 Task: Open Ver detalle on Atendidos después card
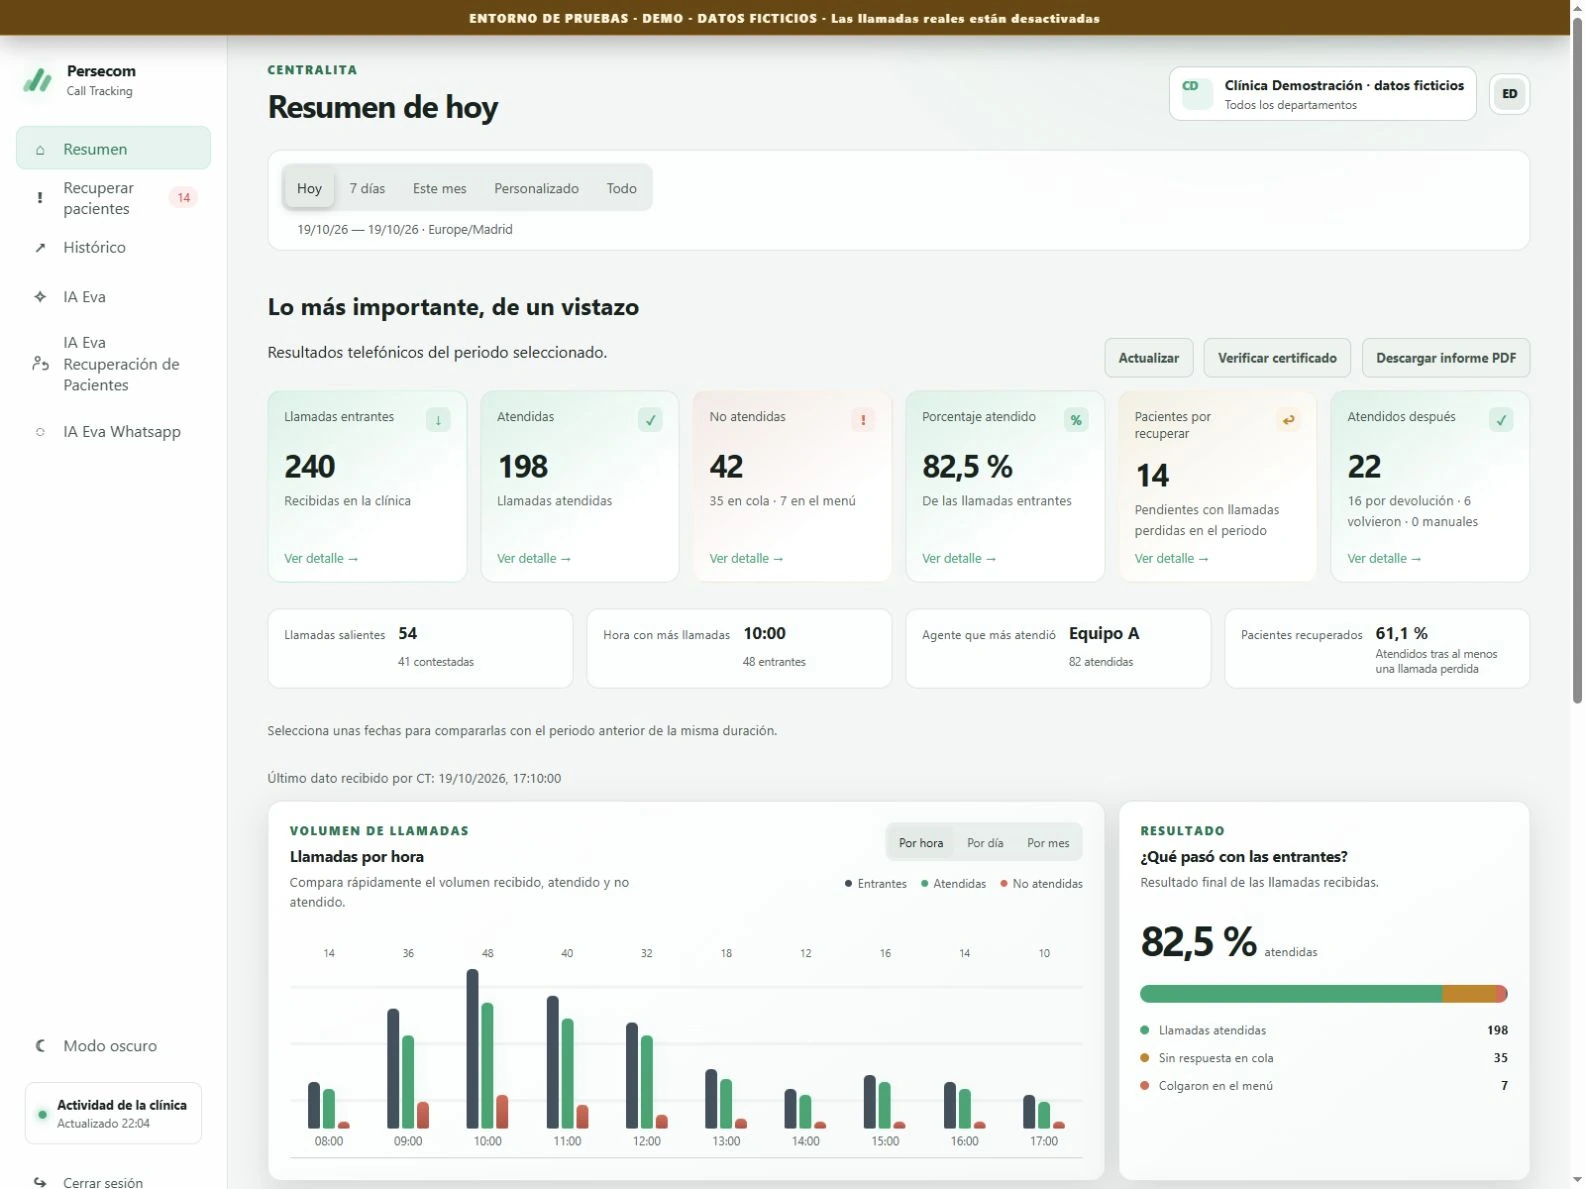pyautogui.click(x=1384, y=559)
